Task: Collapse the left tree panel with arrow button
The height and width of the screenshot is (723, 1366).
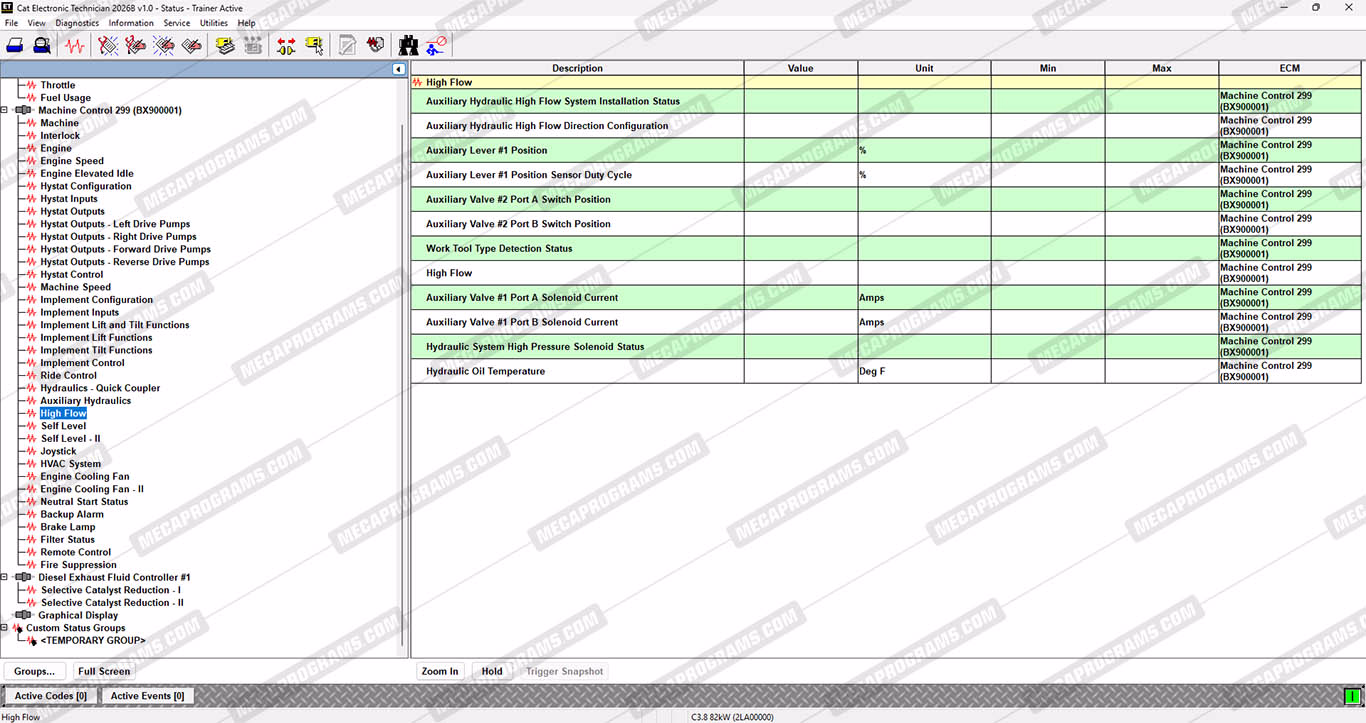Action: click(x=399, y=69)
